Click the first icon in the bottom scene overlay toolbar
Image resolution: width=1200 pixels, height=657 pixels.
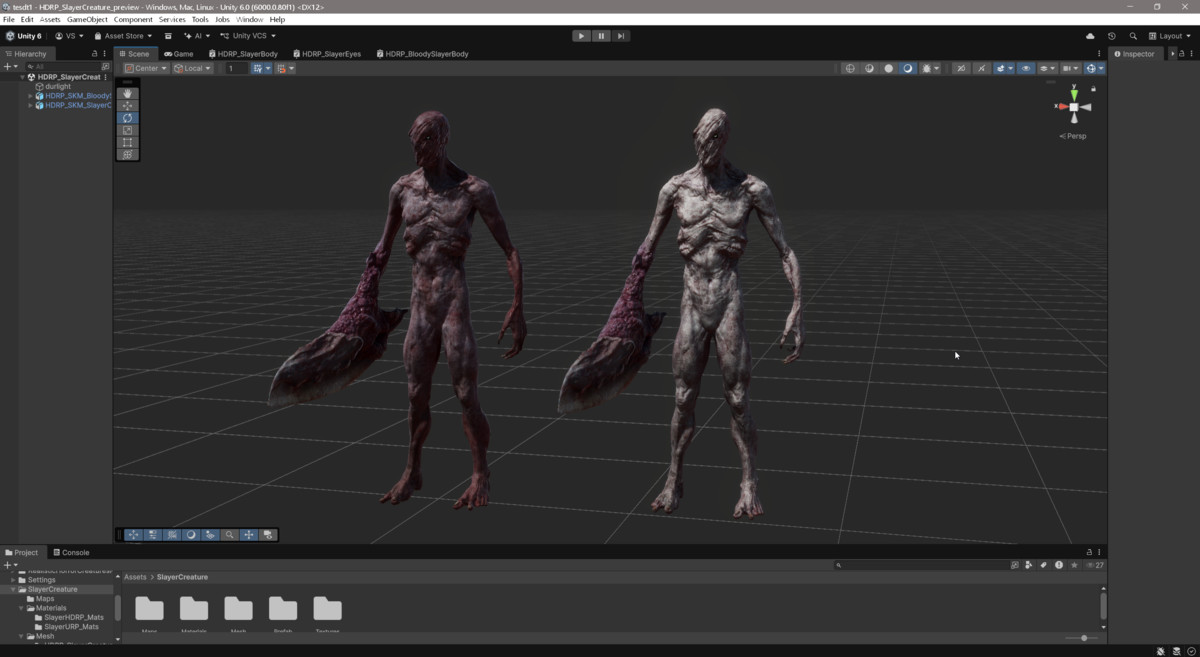pyautogui.click(x=133, y=535)
